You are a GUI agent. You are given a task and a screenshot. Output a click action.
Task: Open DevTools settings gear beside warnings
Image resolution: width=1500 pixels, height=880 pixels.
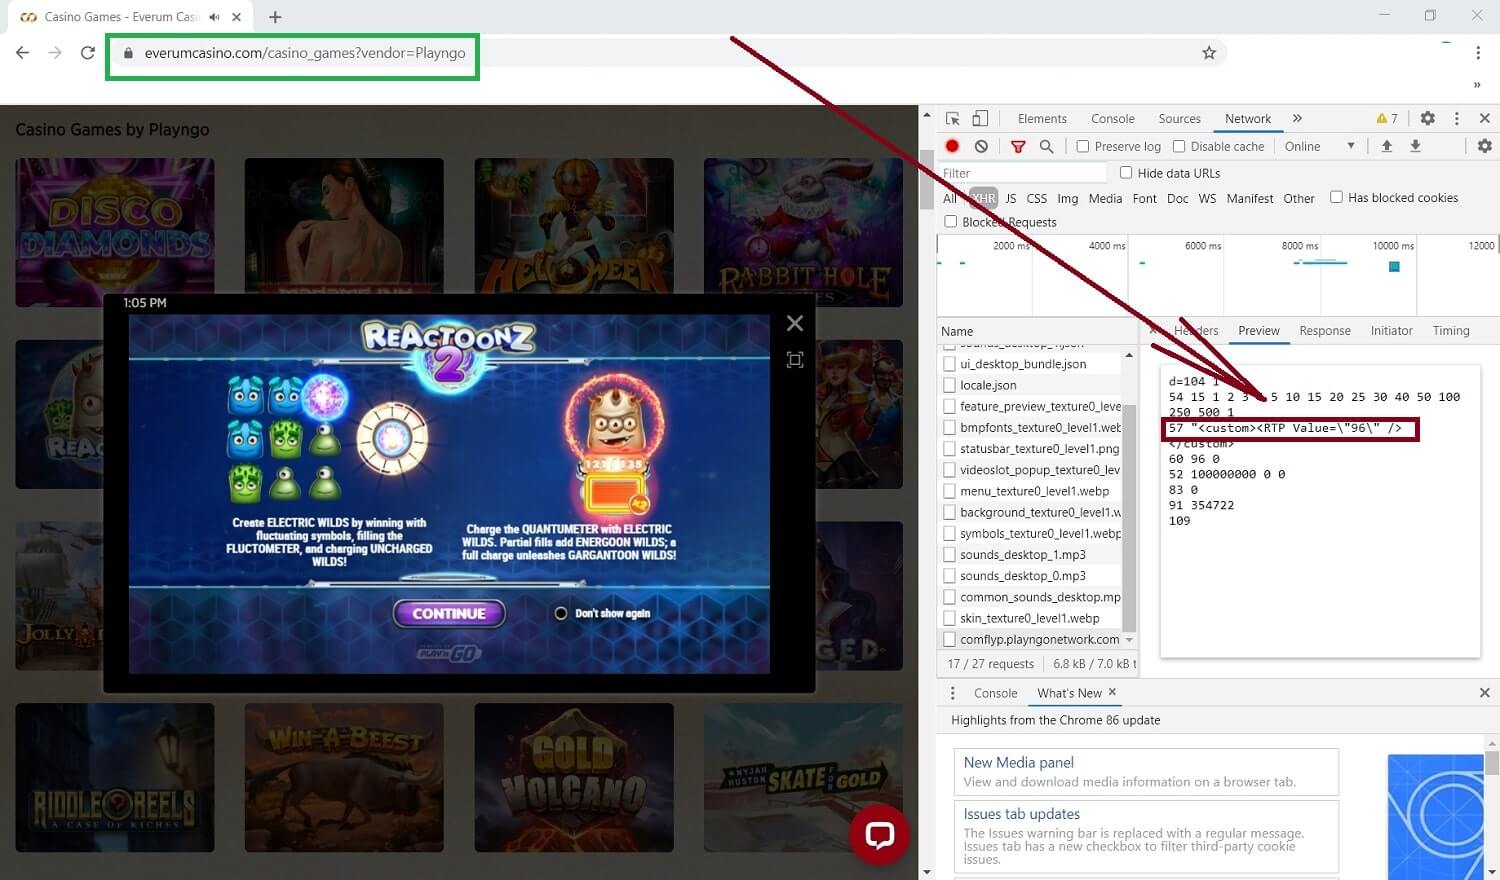pyautogui.click(x=1428, y=118)
